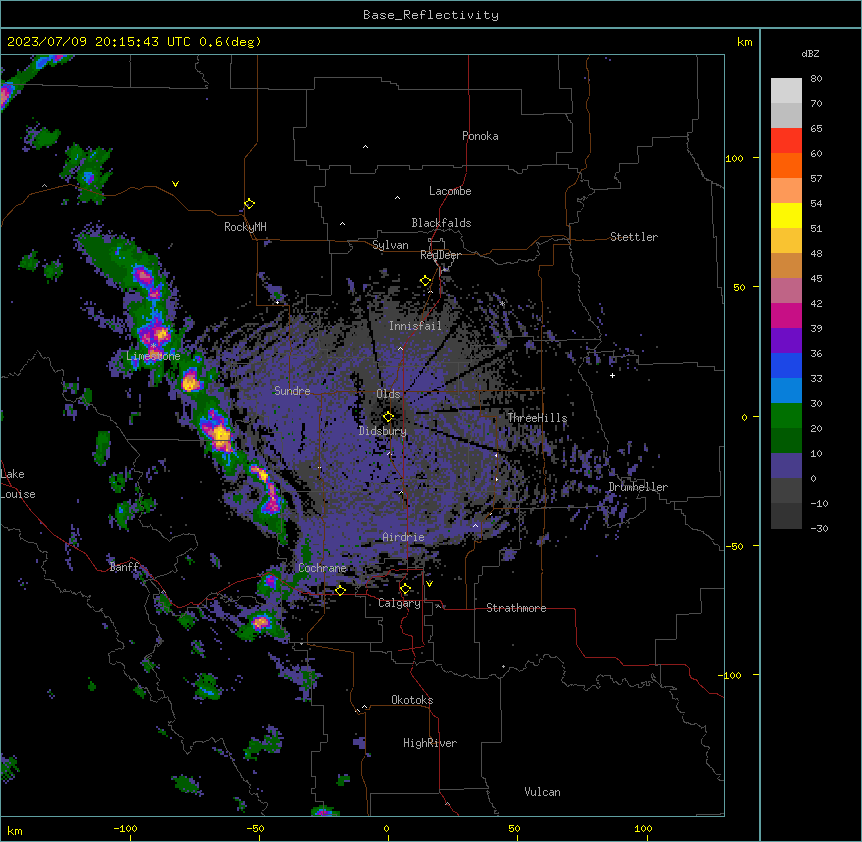
Task: Click the yellow diamond marker below Cochrane
Action: pos(340,590)
